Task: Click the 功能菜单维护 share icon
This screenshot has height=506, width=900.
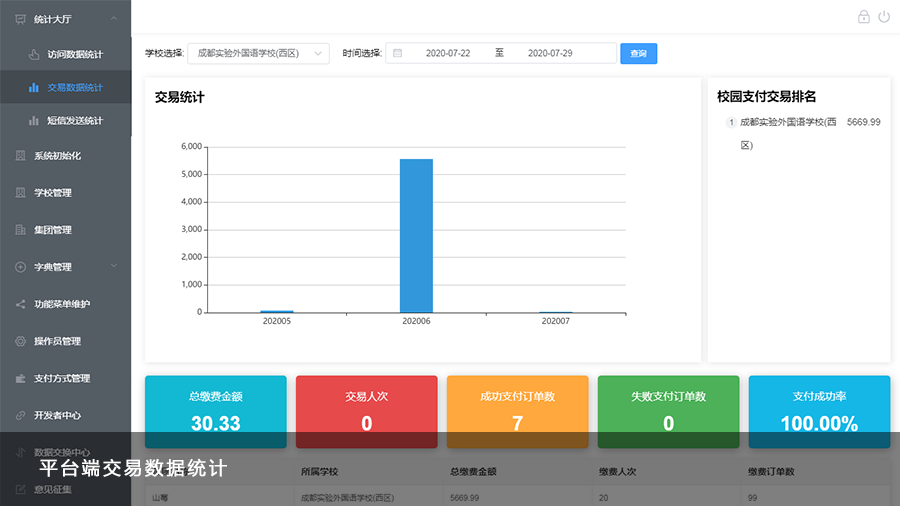Action: pyautogui.click(x=21, y=304)
